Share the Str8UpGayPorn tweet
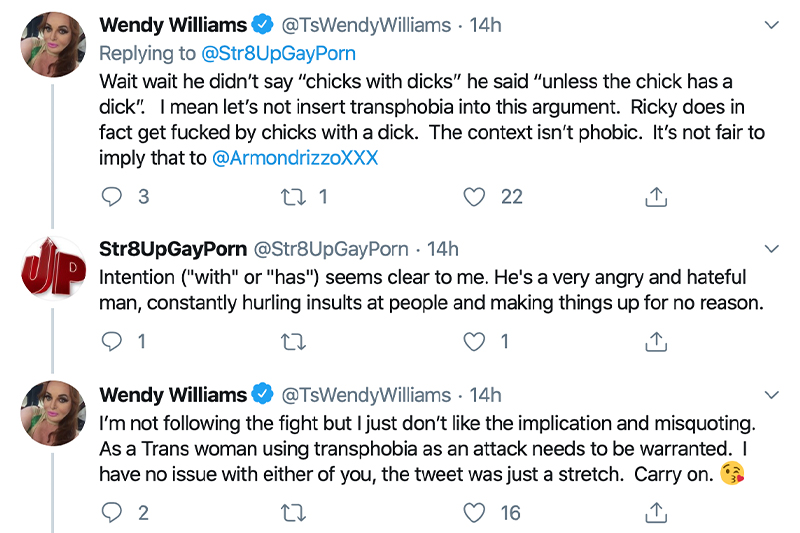Viewport: 800px width, 533px height. [x=655, y=342]
